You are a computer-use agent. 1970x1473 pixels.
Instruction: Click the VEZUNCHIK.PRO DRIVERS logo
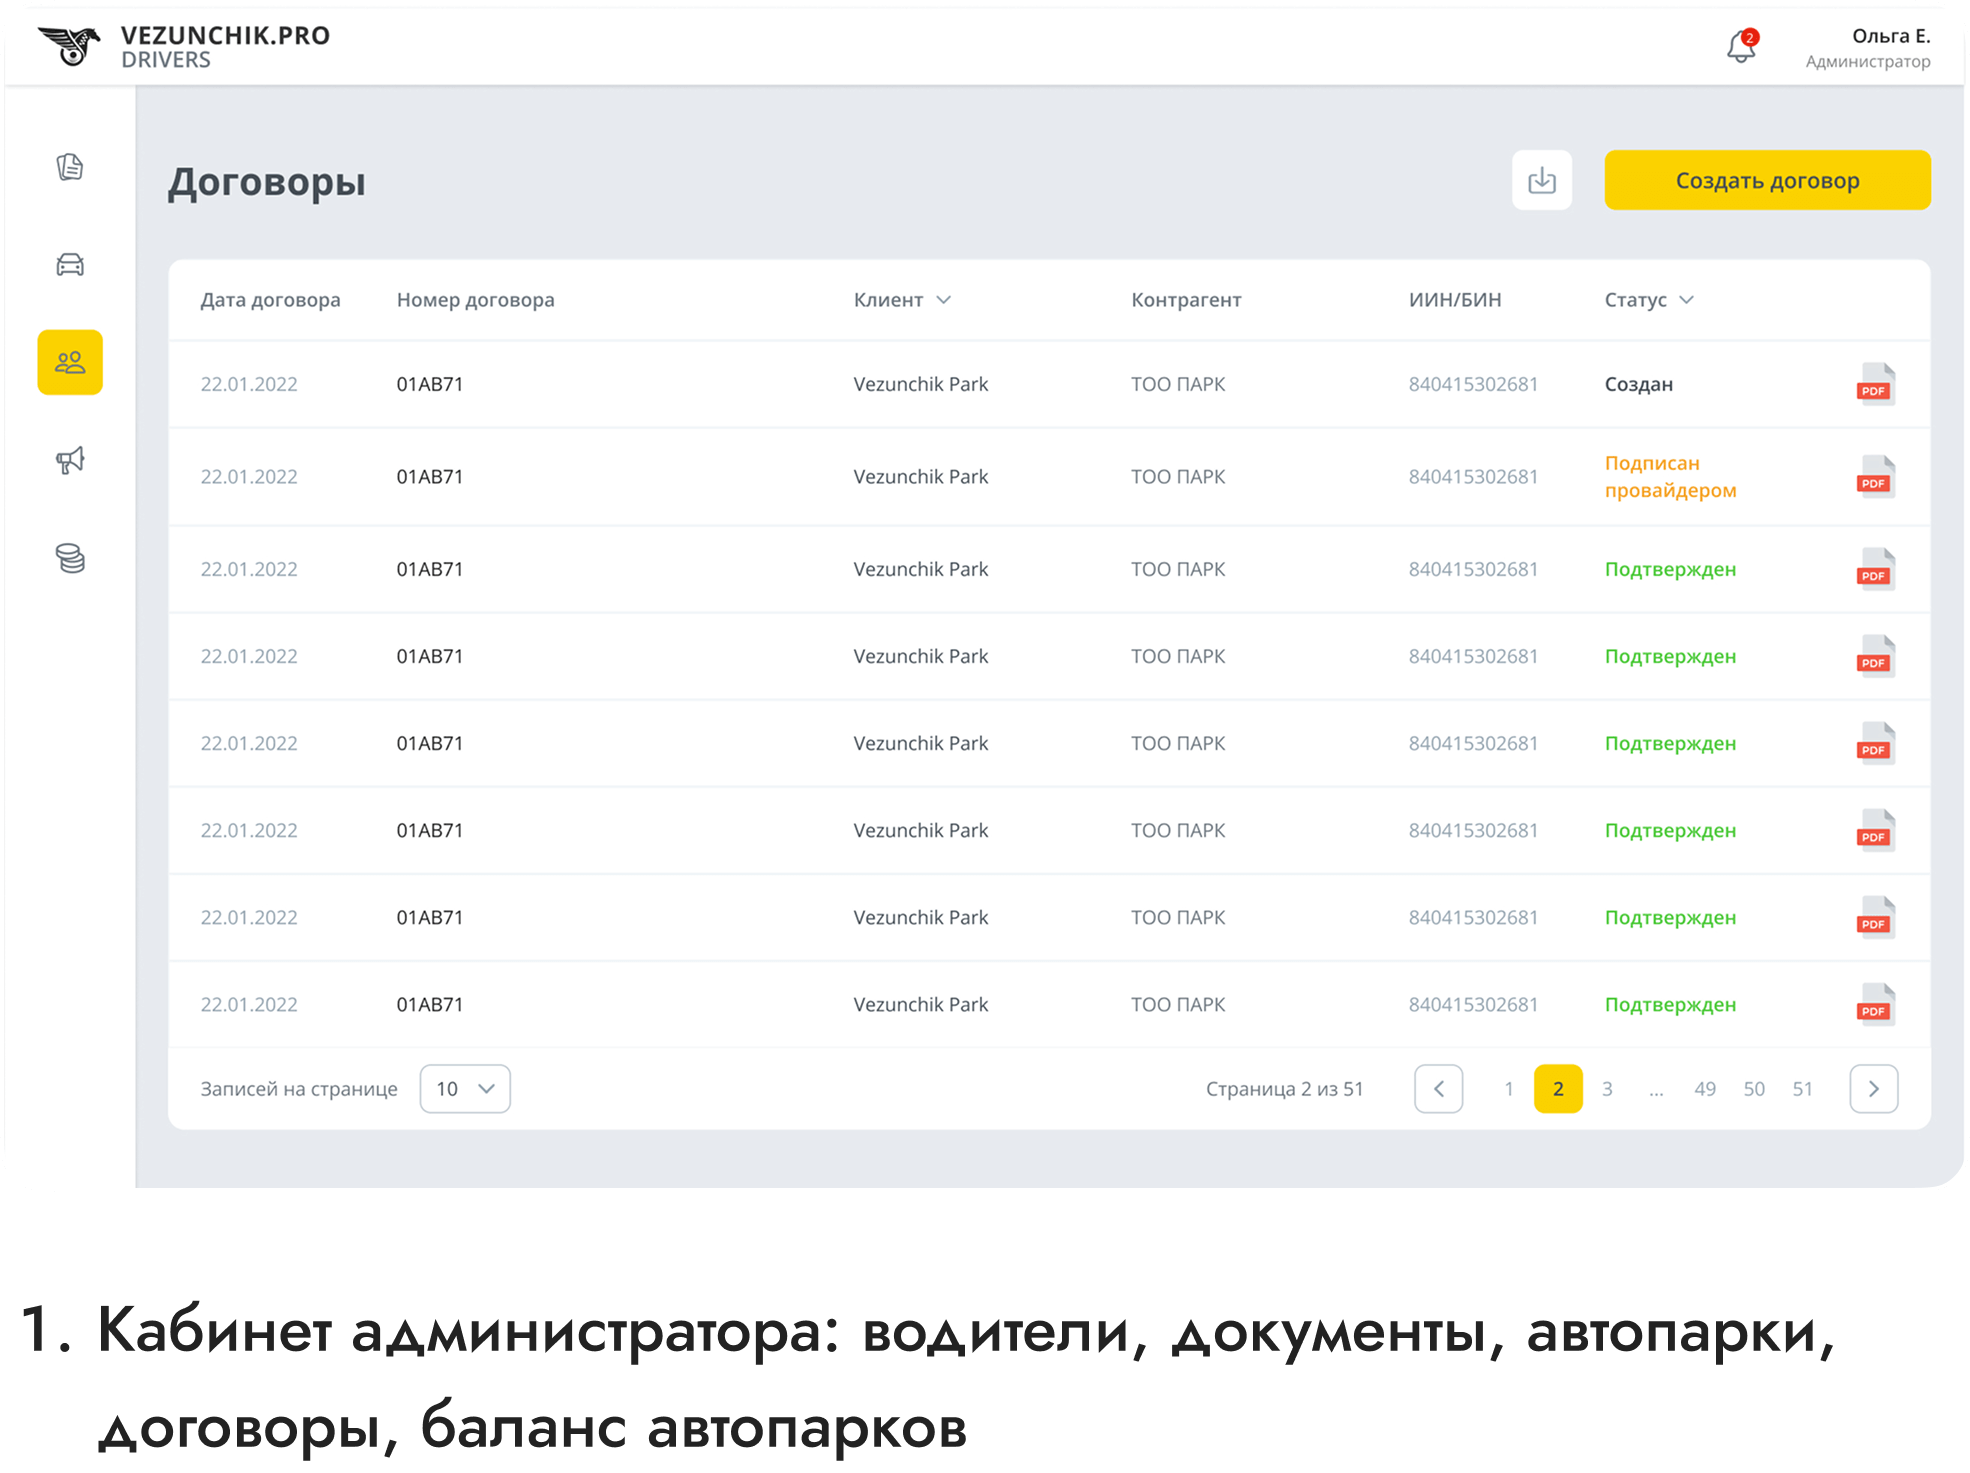tap(185, 46)
